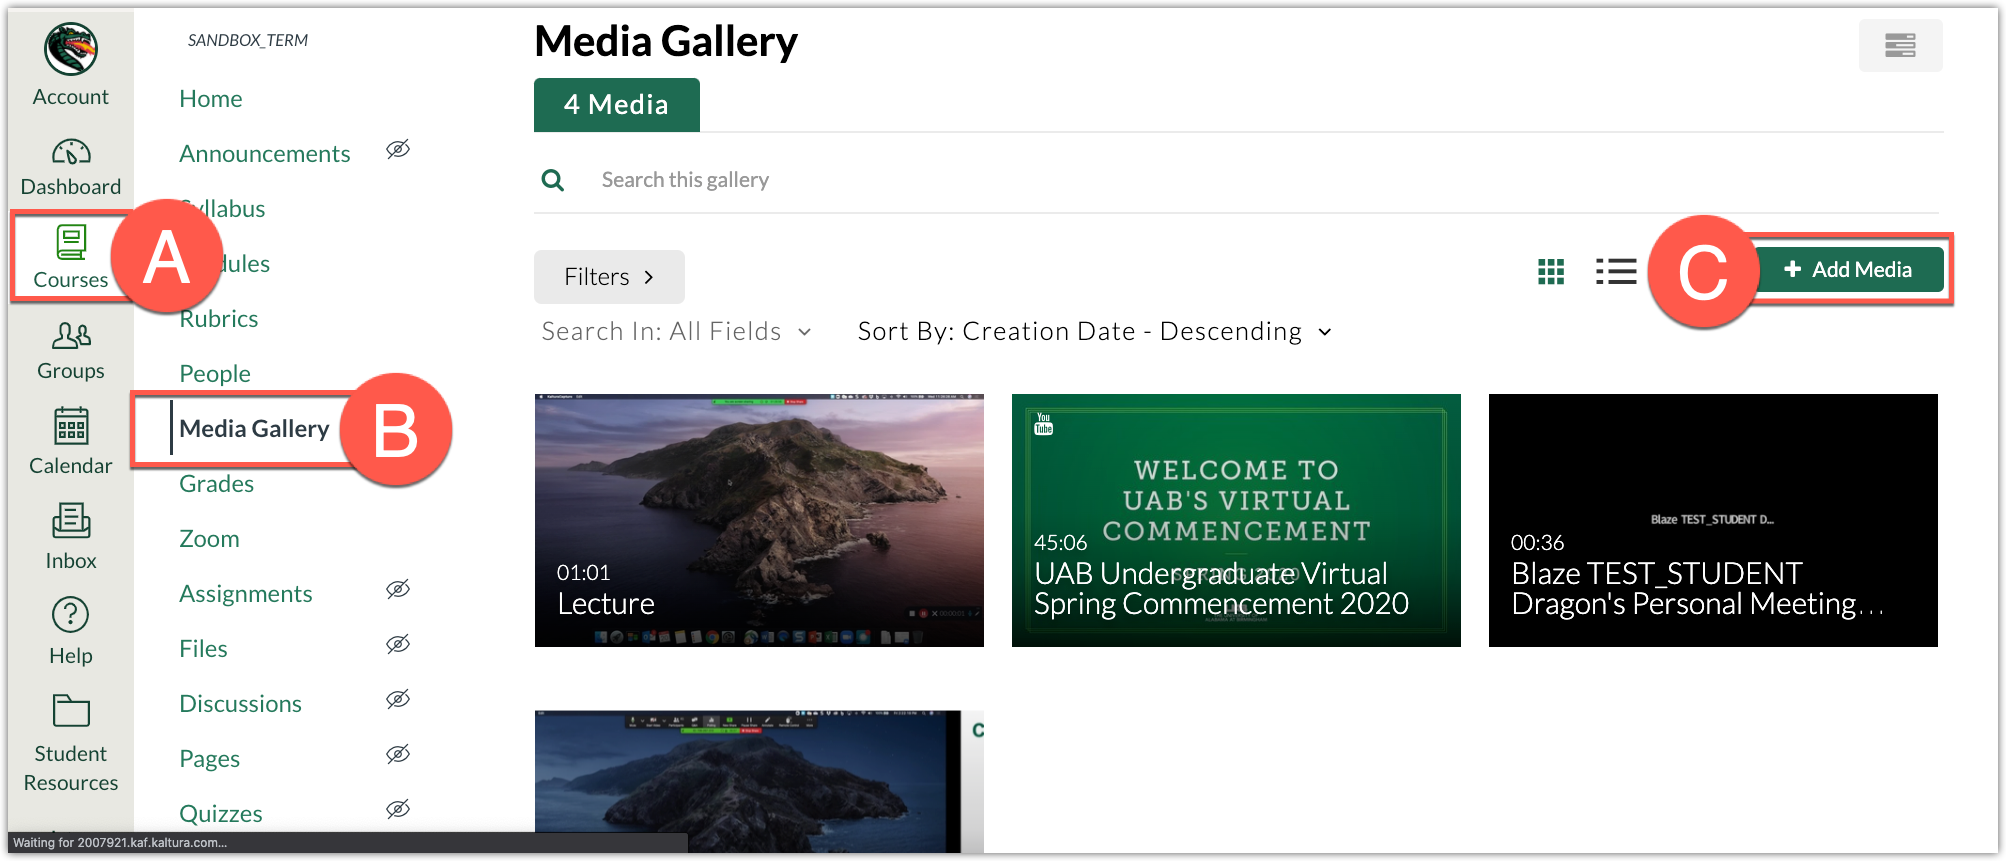Open the Grades course link

point(216,484)
